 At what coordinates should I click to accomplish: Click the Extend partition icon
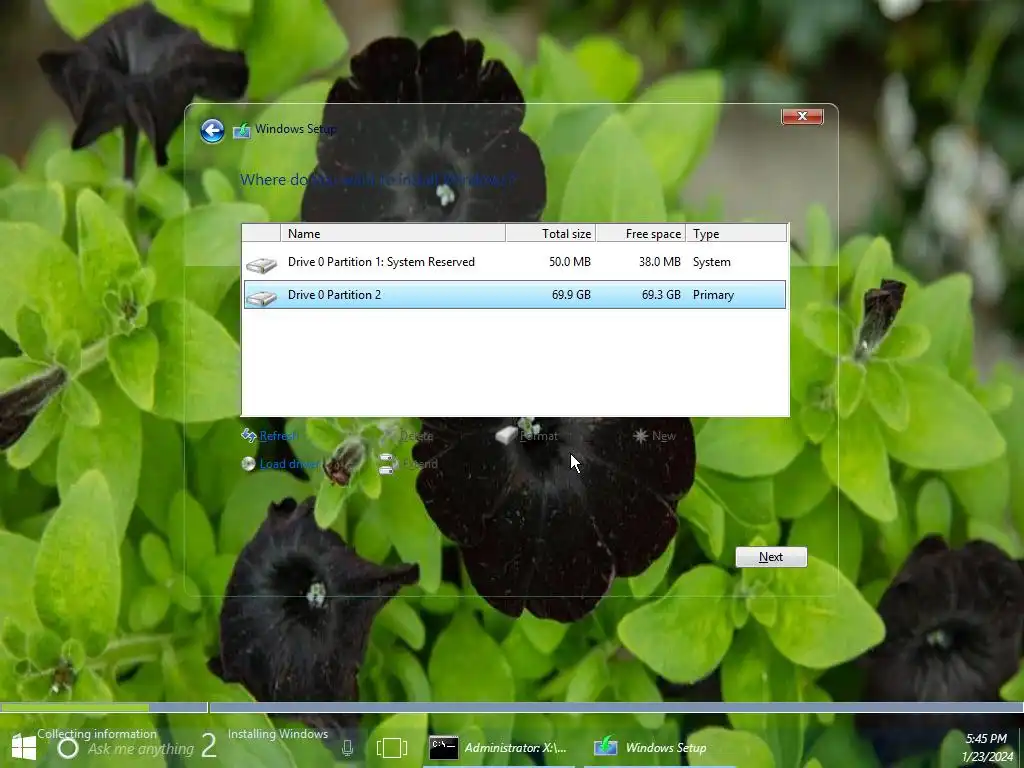click(x=388, y=464)
